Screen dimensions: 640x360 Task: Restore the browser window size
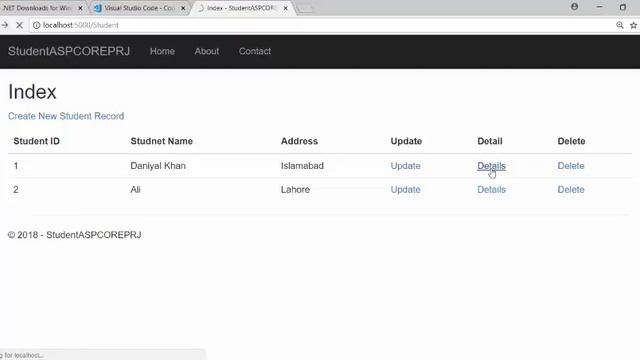click(x=623, y=7)
